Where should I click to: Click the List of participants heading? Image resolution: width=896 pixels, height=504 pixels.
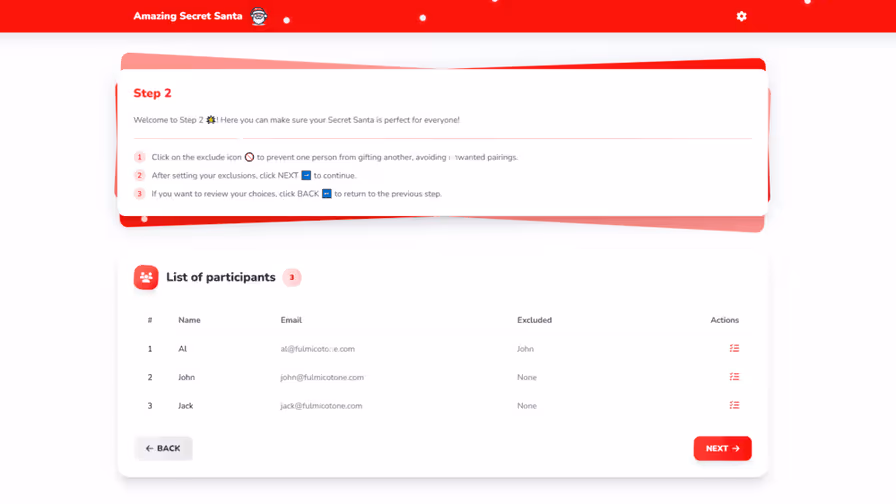(221, 277)
